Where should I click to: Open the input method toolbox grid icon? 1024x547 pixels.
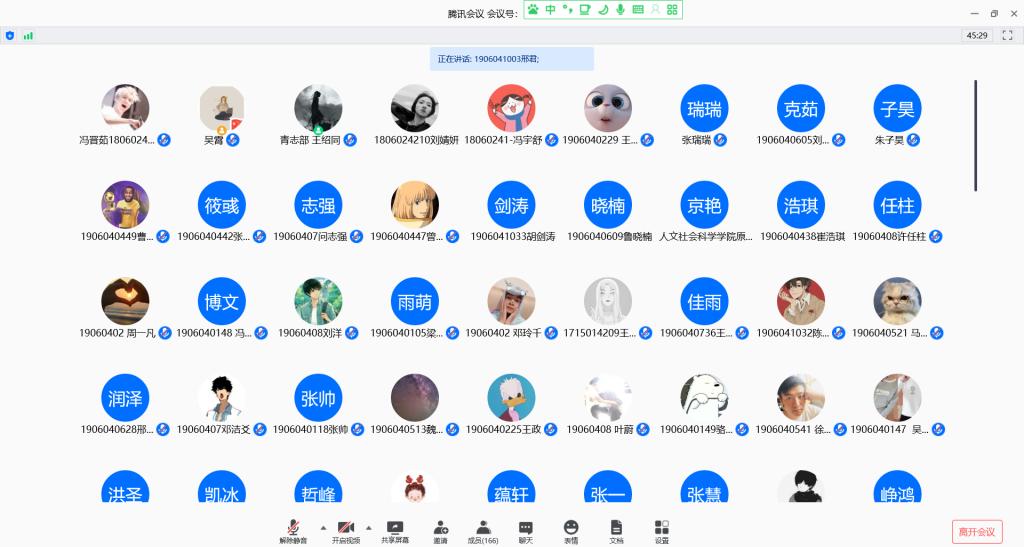click(672, 10)
